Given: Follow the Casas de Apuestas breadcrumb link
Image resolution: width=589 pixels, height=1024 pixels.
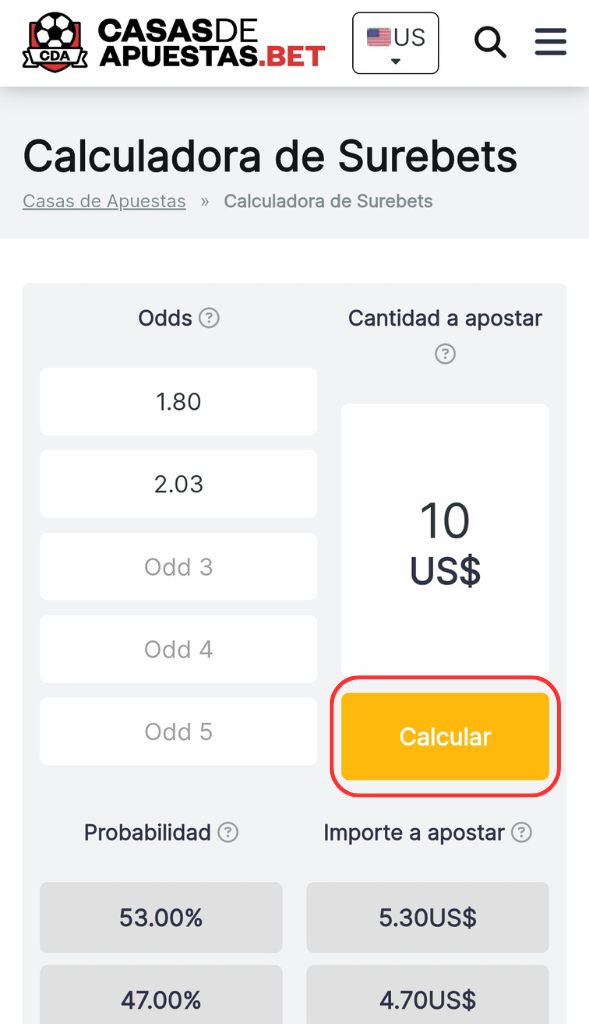Looking at the screenshot, I should 104,201.
